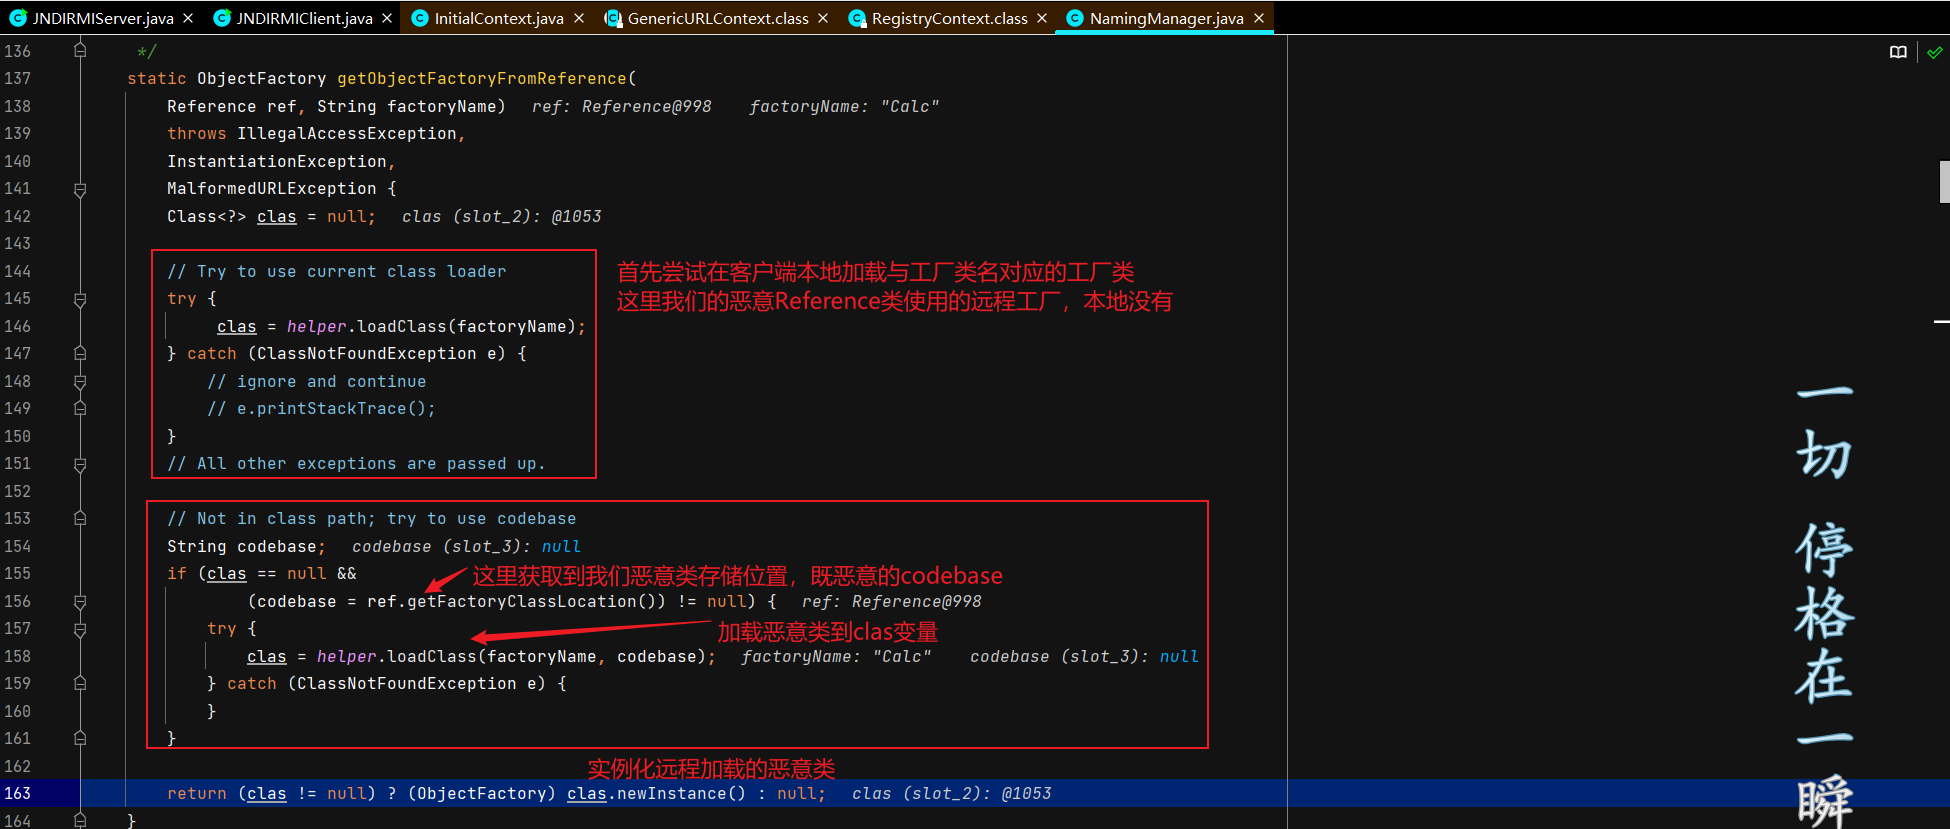Click inline hint factoryName: "Calc" on line 138
The height and width of the screenshot is (829, 1950).
[845, 106]
